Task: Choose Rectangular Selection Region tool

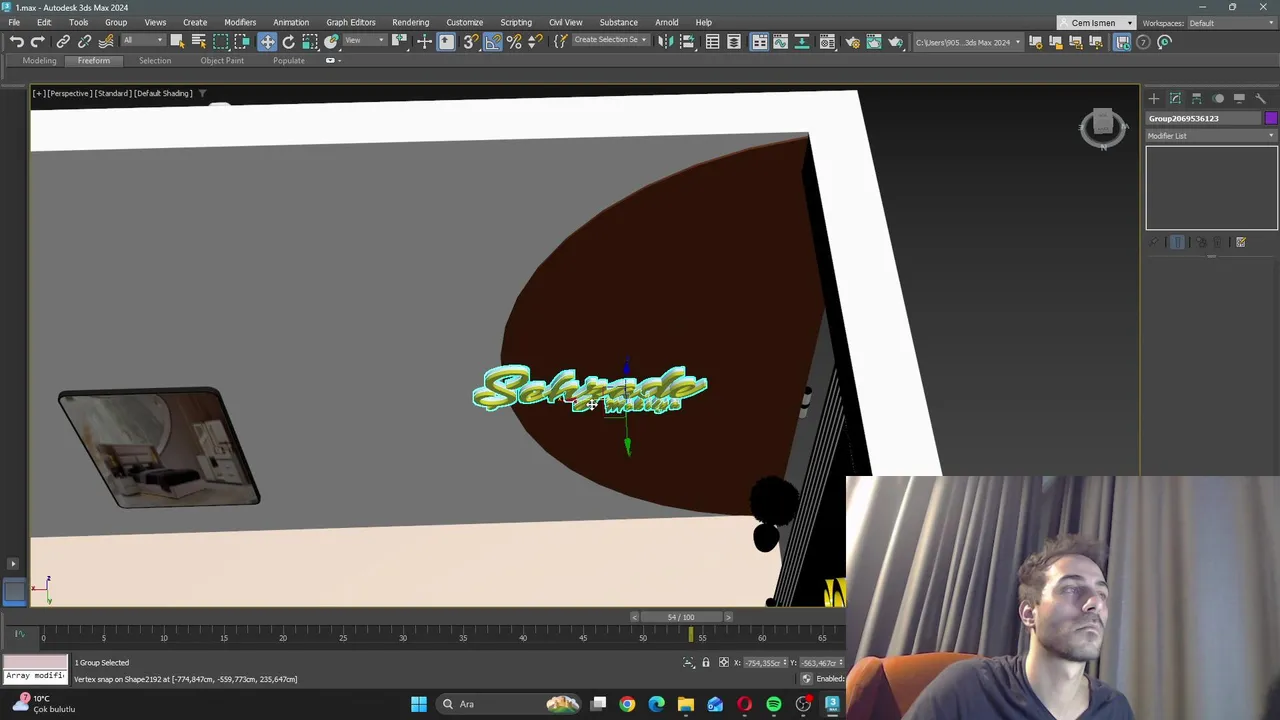Action: point(221,41)
